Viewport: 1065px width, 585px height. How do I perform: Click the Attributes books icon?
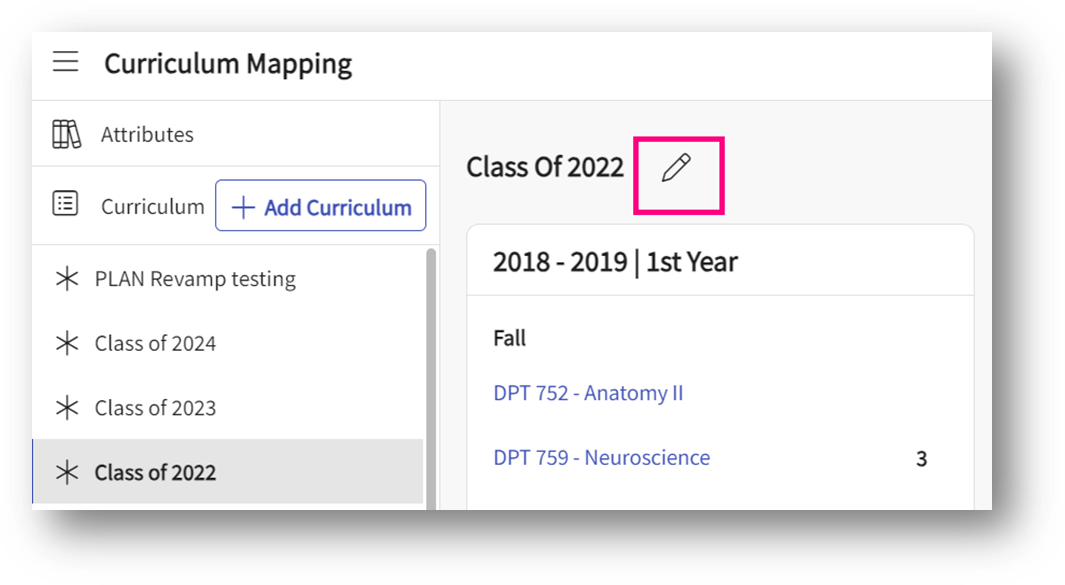click(66, 134)
